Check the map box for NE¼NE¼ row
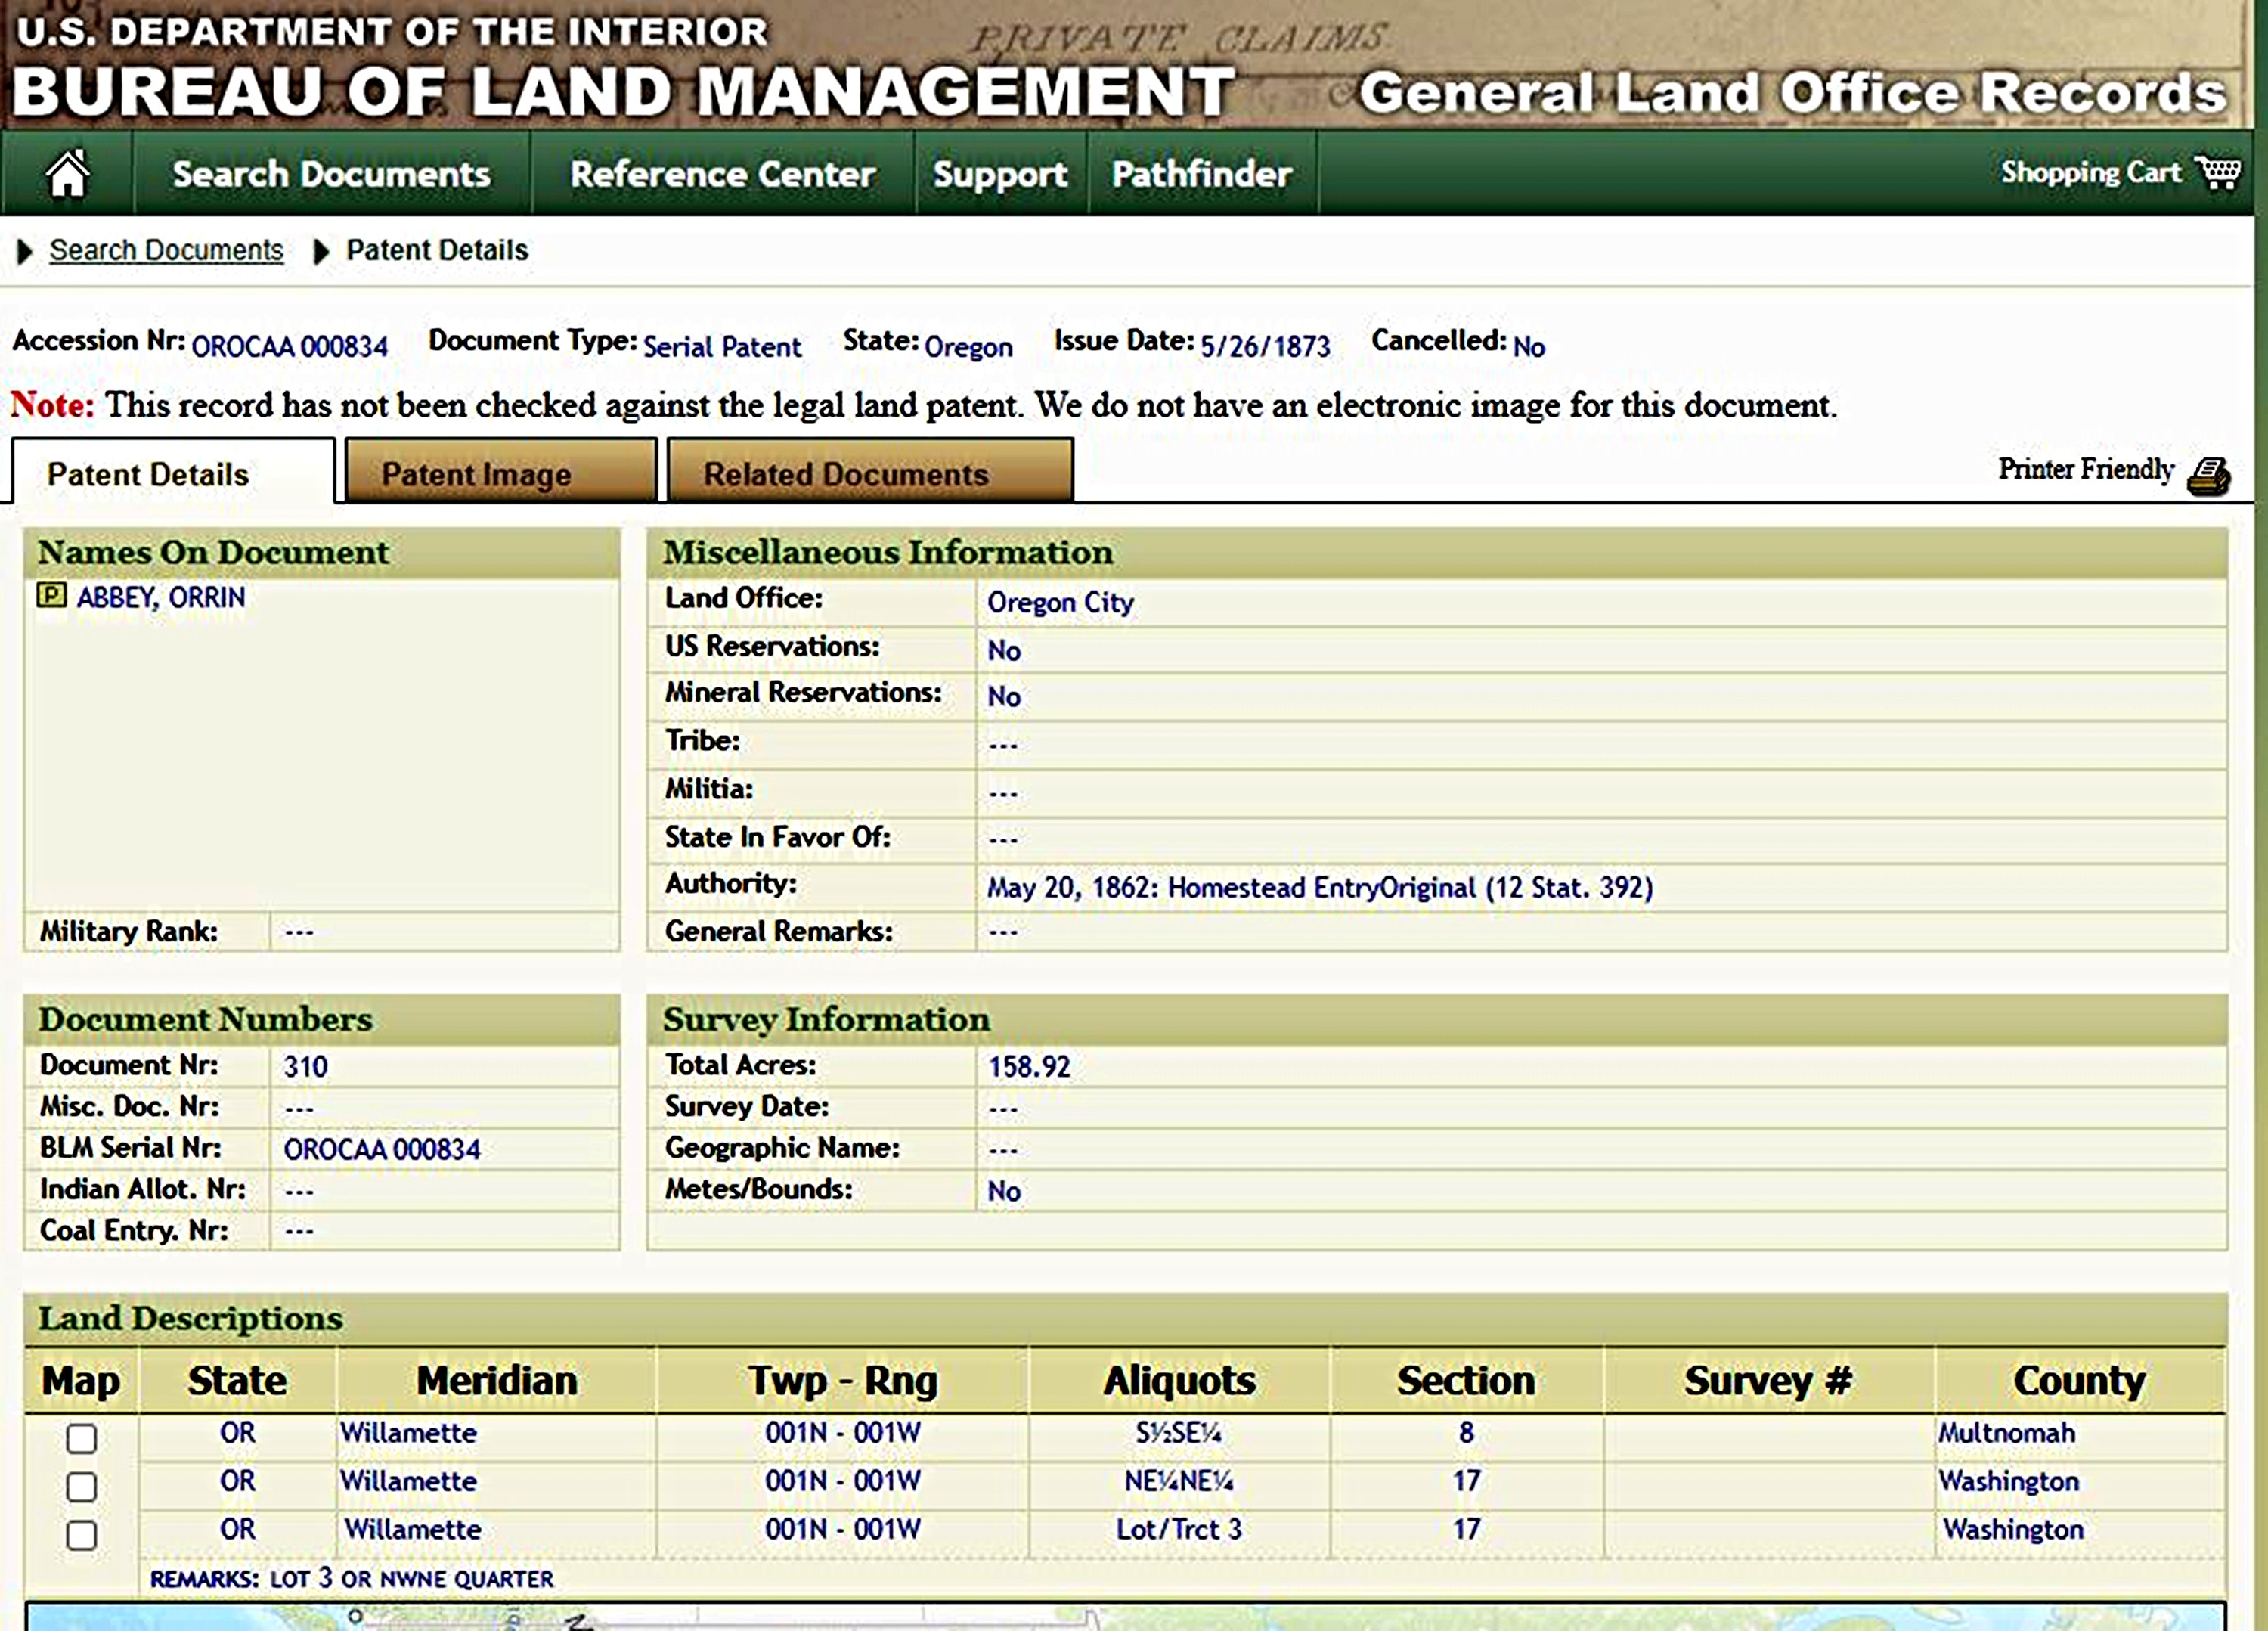 coord(81,1486)
